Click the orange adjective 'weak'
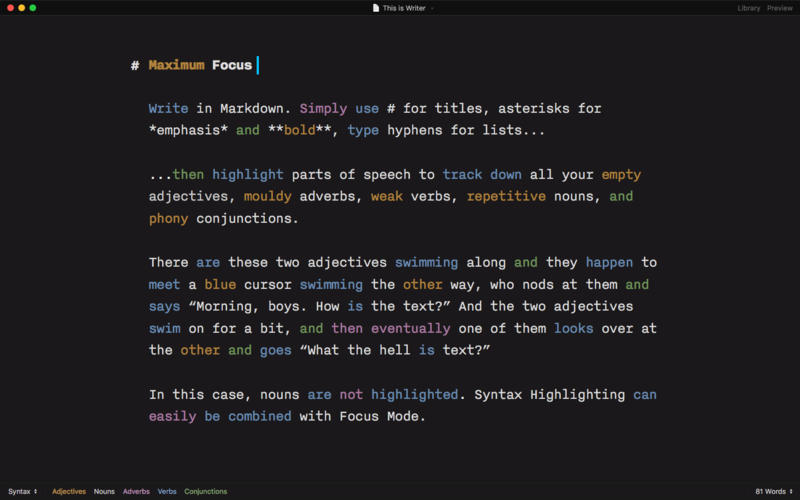Screen dimensions: 800x500 coord(387,197)
